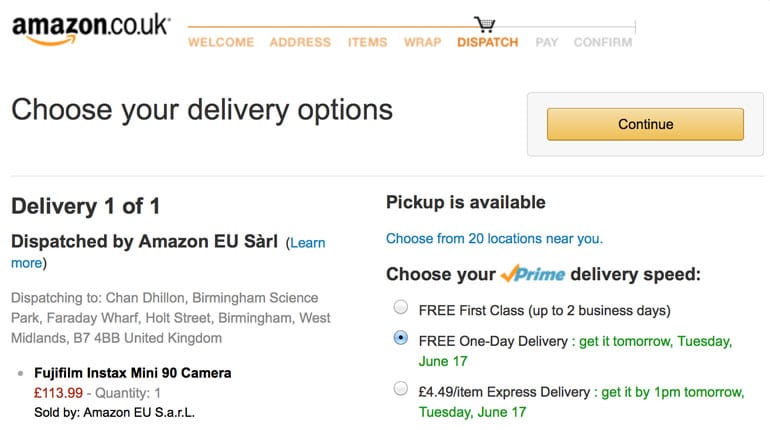This screenshot has width=770, height=430.
Task: Open 'Choose from 20 locations near you'
Action: pos(494,239)
